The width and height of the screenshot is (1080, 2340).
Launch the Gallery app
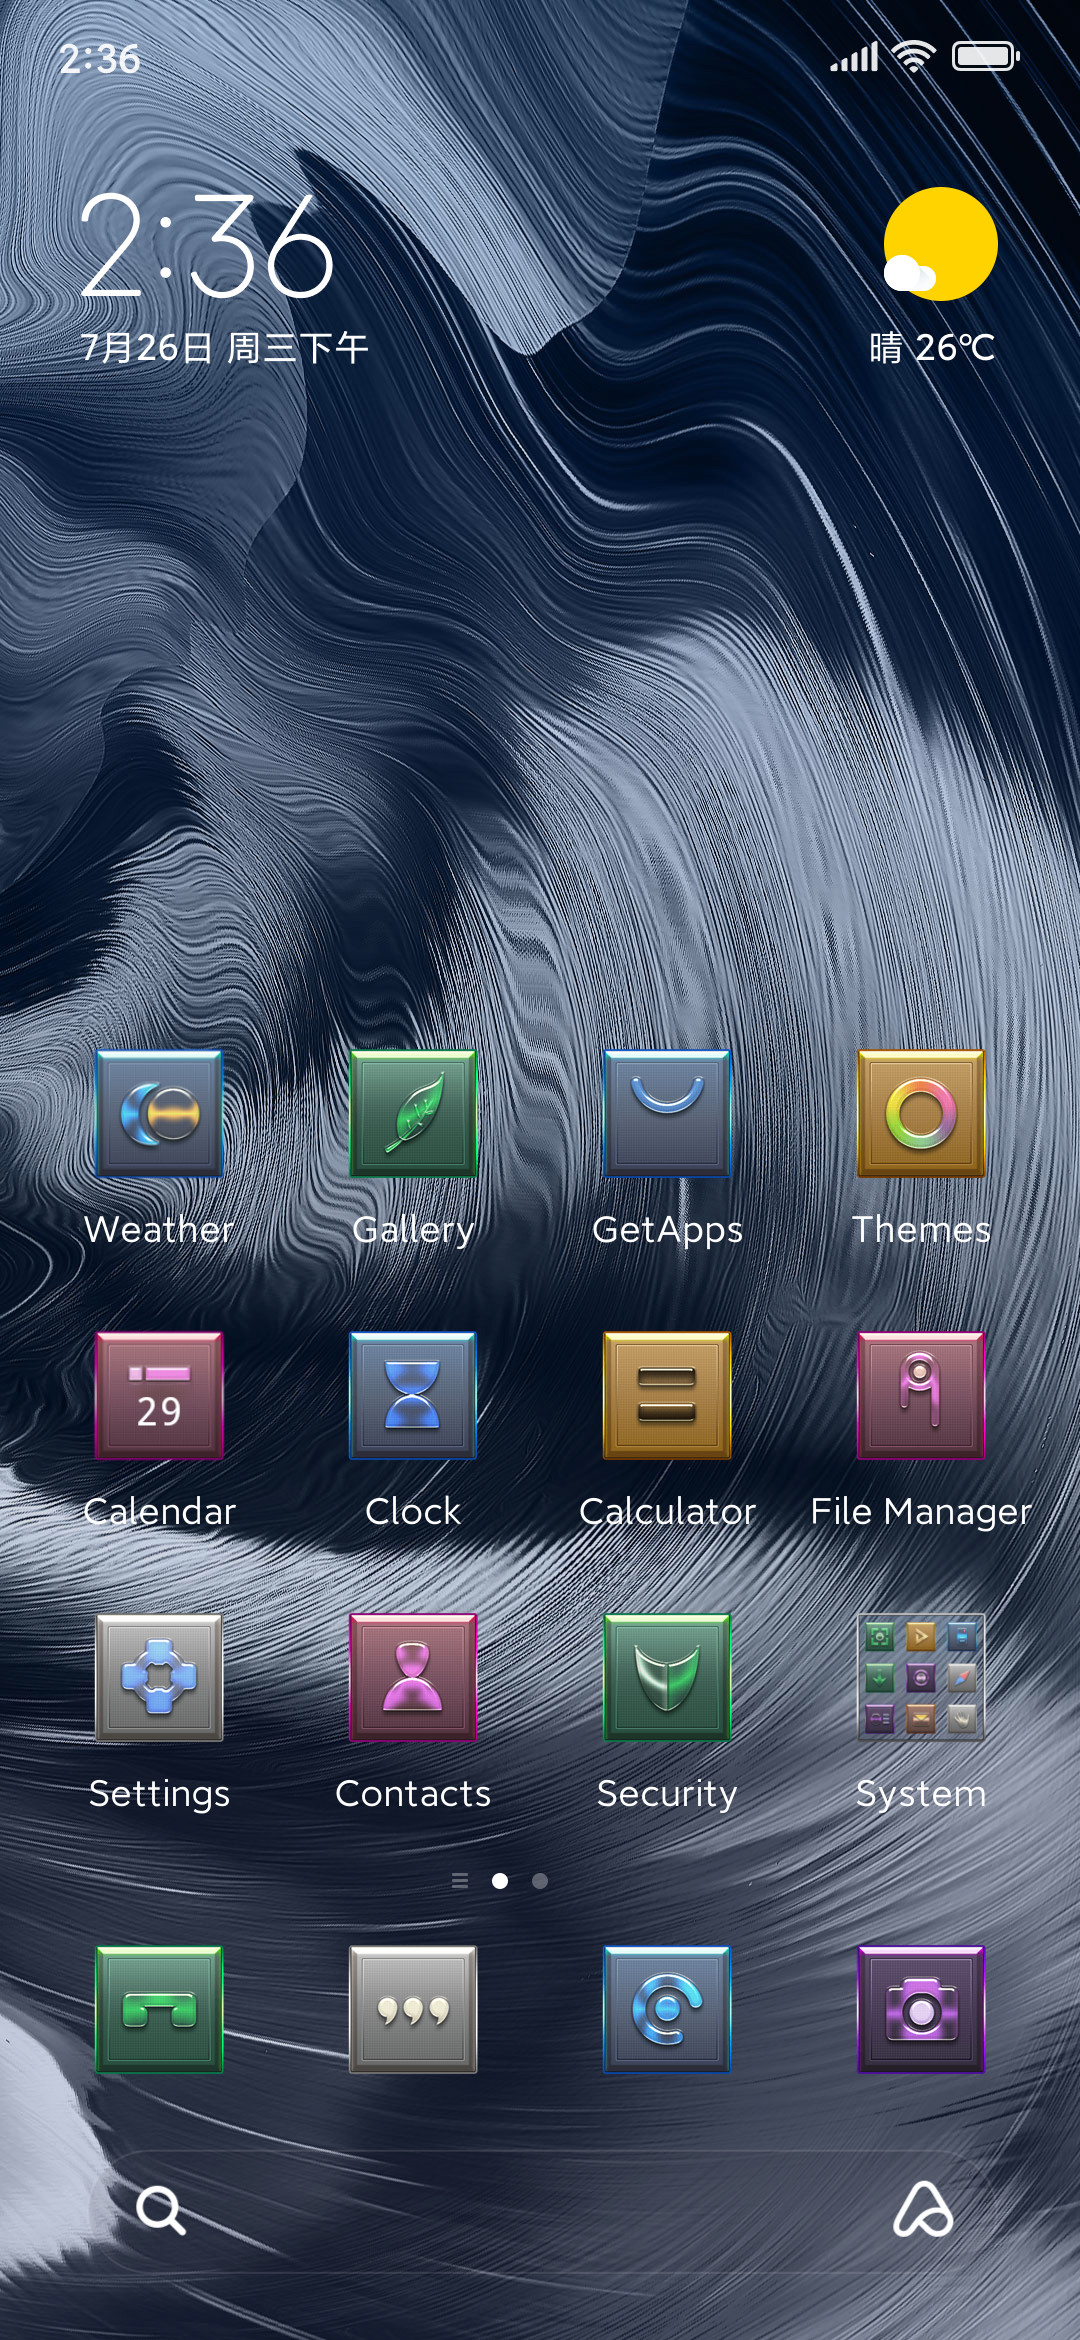(413, 1113)
